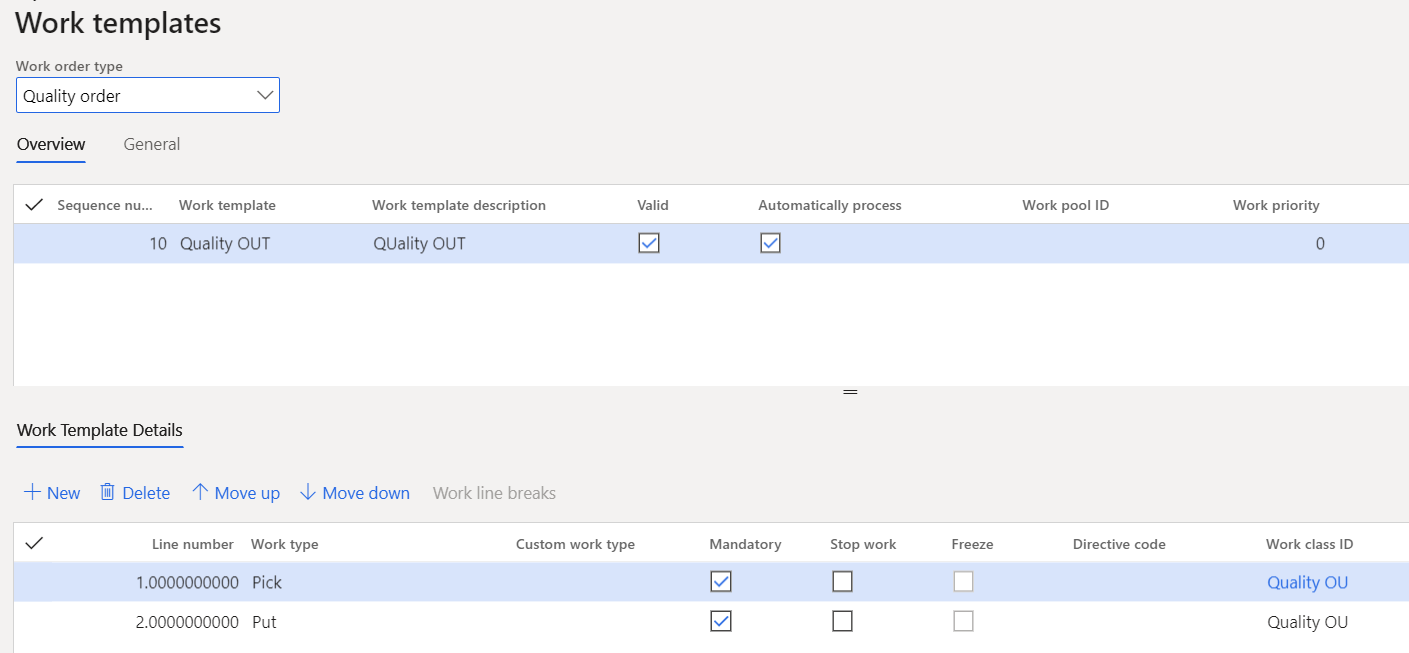1409x653 pixels.
Task: Click select-all checkmark in upper templates grid
Action: pyautogui.click(x=34, y=205)
